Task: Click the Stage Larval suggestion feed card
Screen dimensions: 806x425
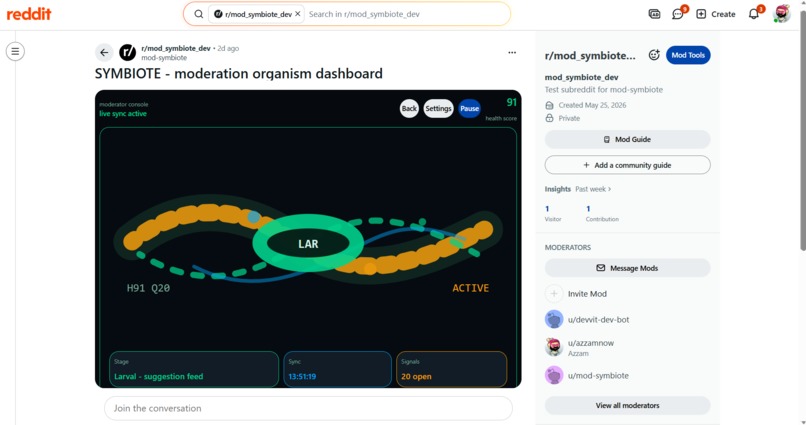Action: coord(194,369)
